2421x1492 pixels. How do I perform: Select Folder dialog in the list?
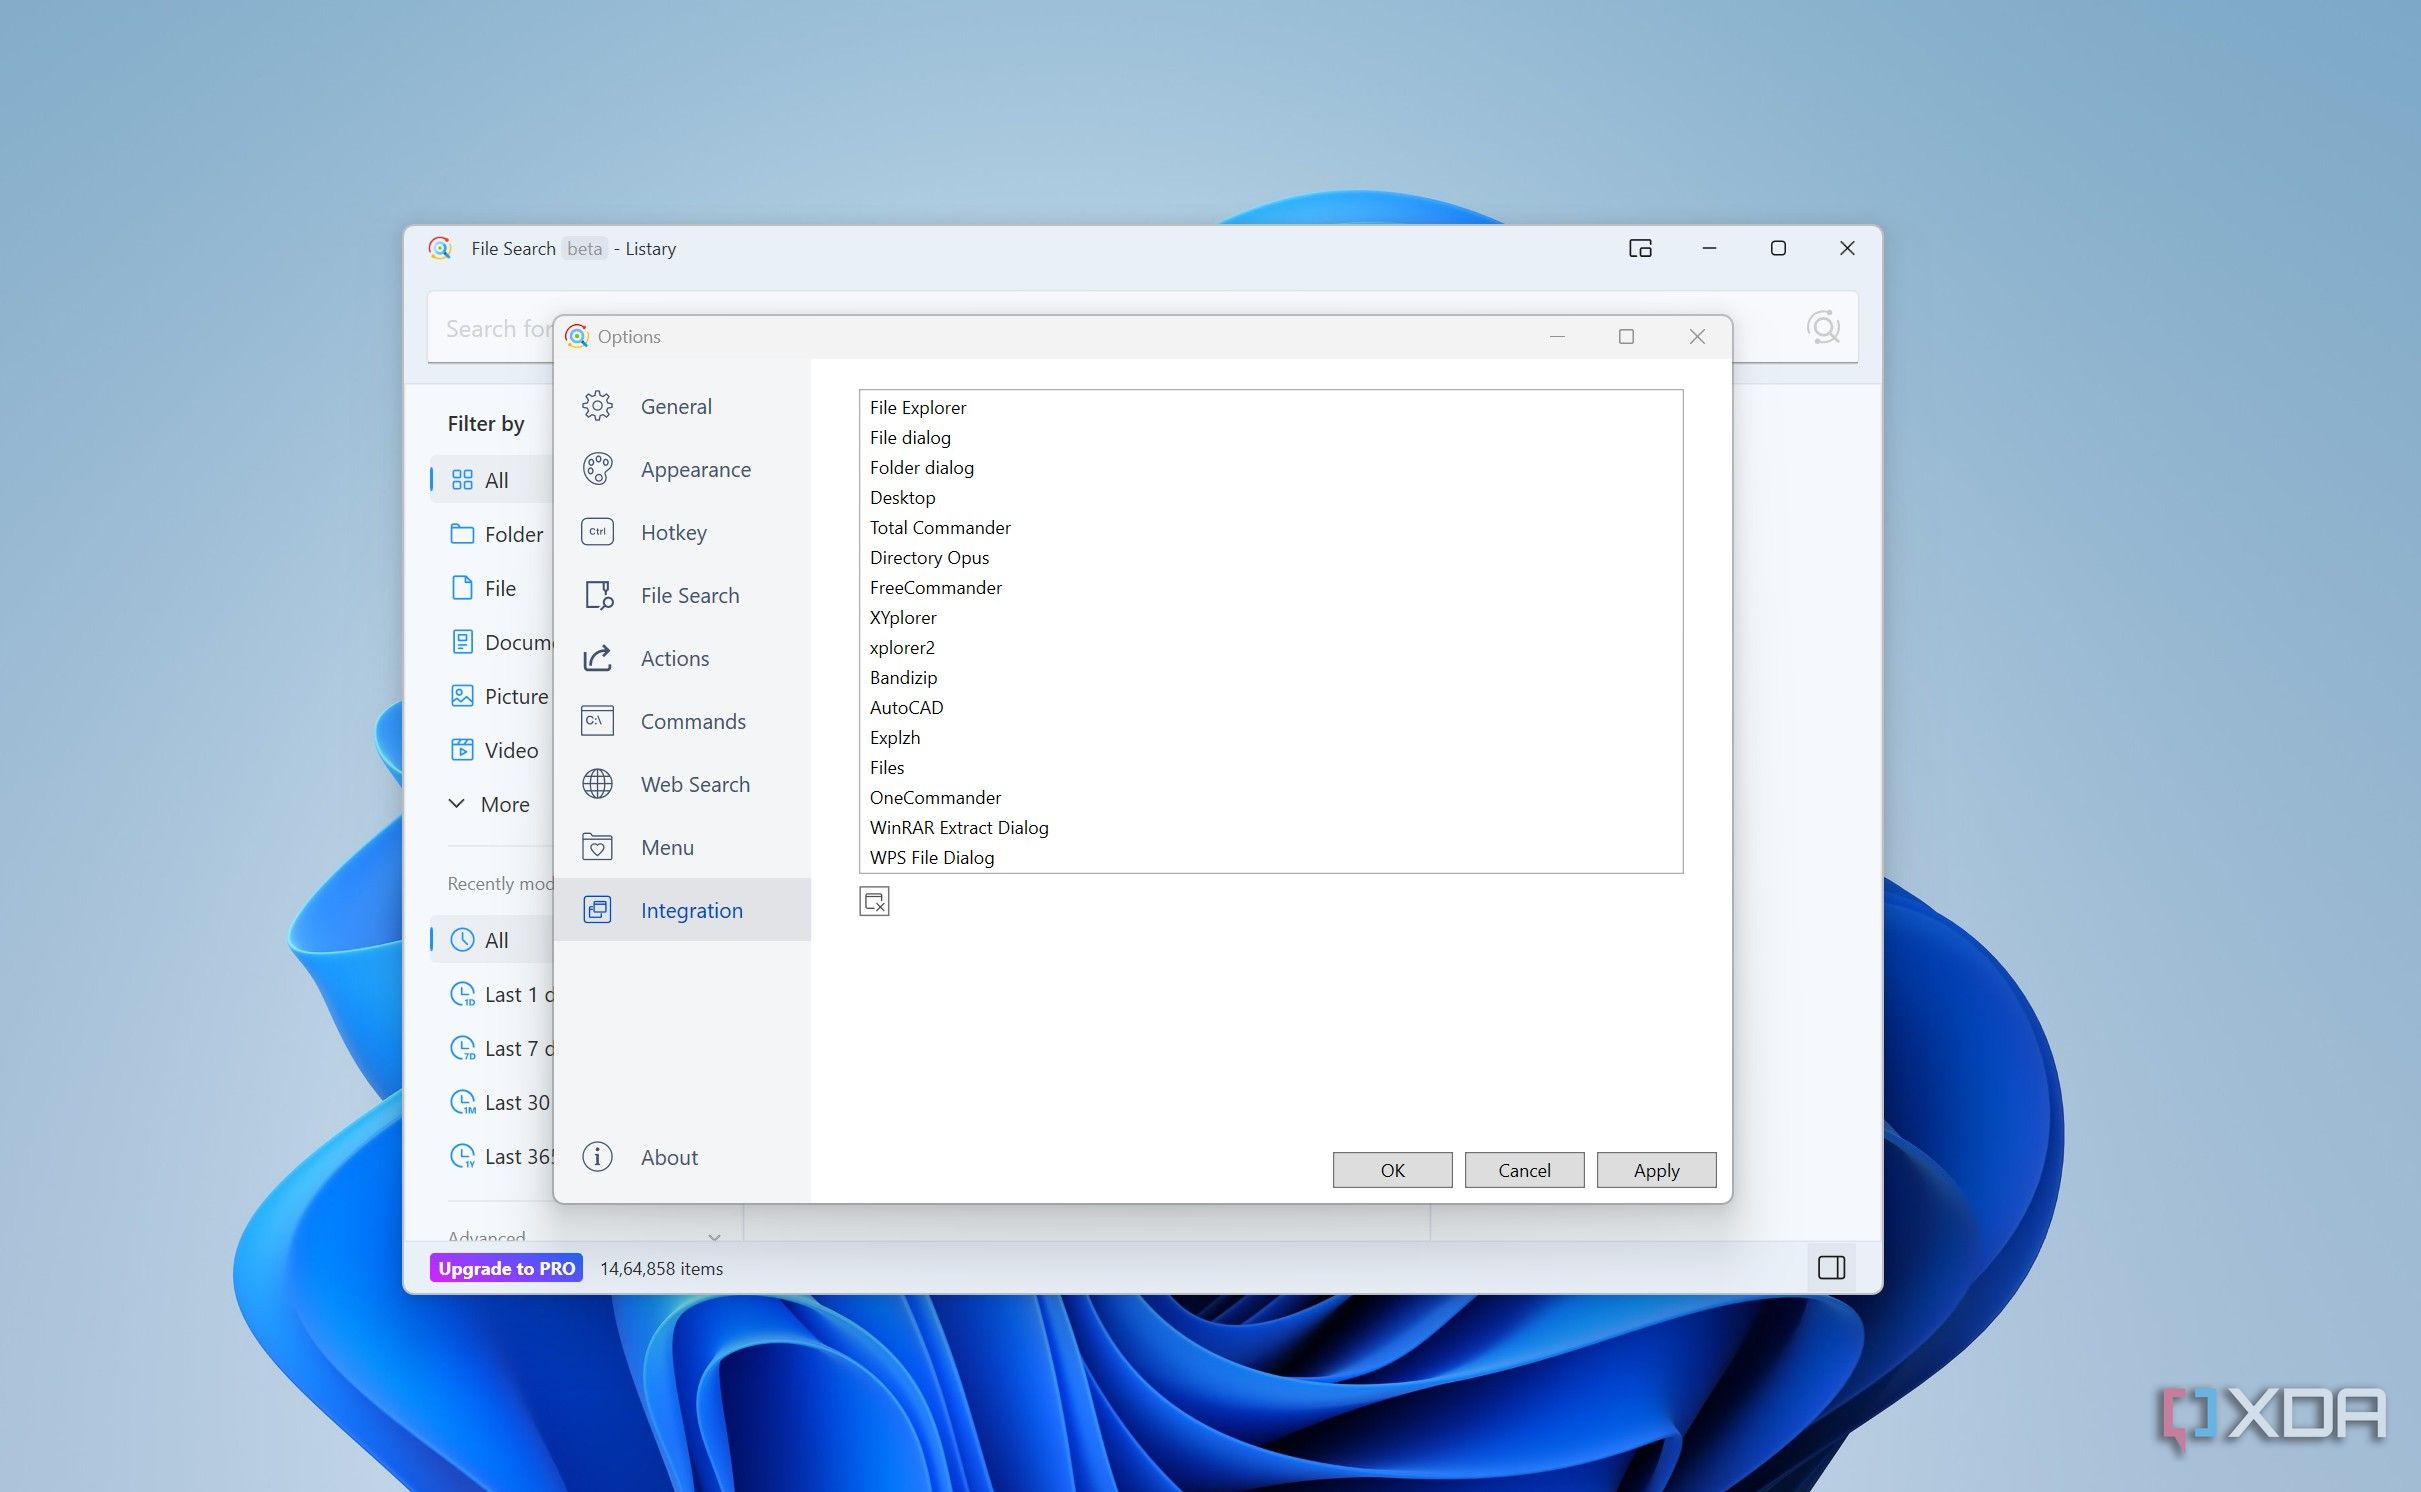tap(1270, 467)
